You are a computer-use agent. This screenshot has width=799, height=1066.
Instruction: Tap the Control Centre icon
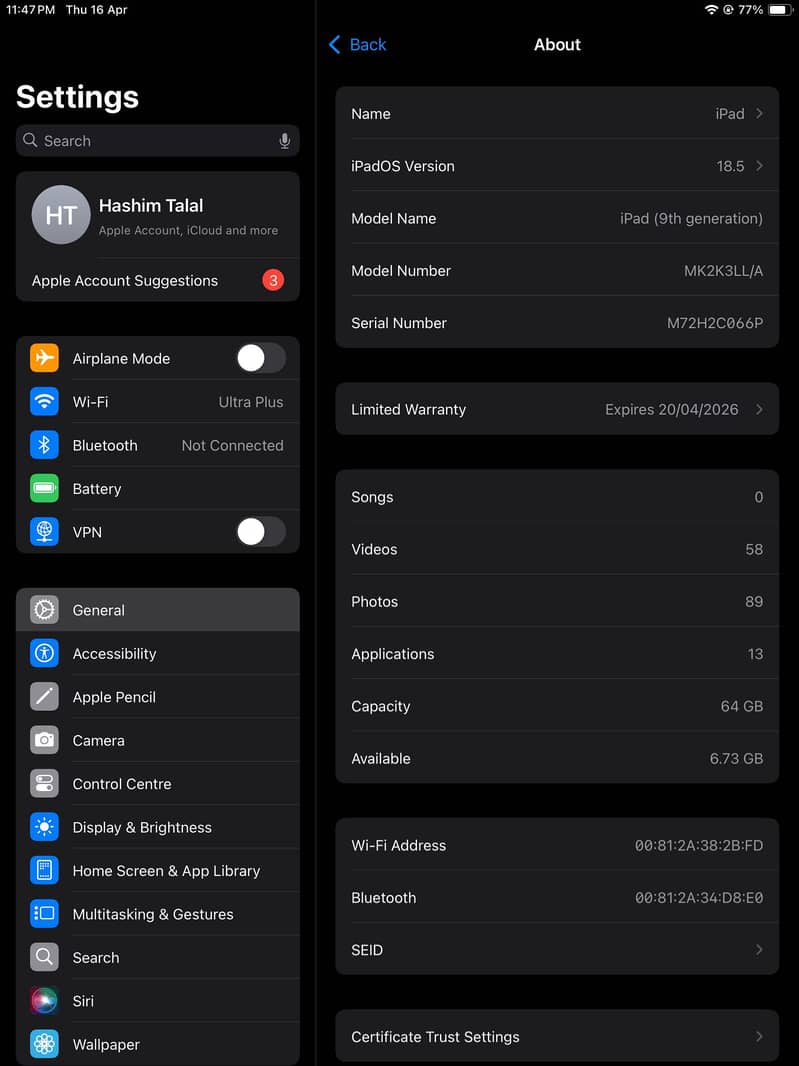point(44,784)
